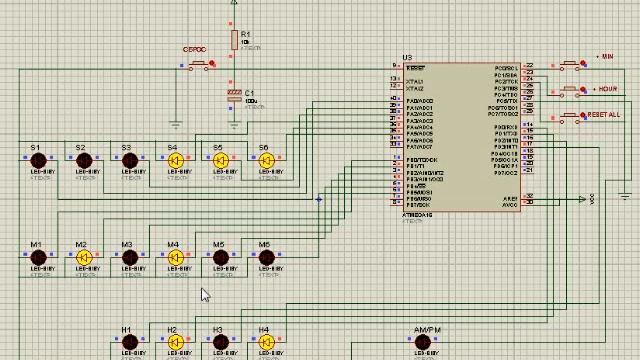Click the + MIN text label

click(604, 56)
